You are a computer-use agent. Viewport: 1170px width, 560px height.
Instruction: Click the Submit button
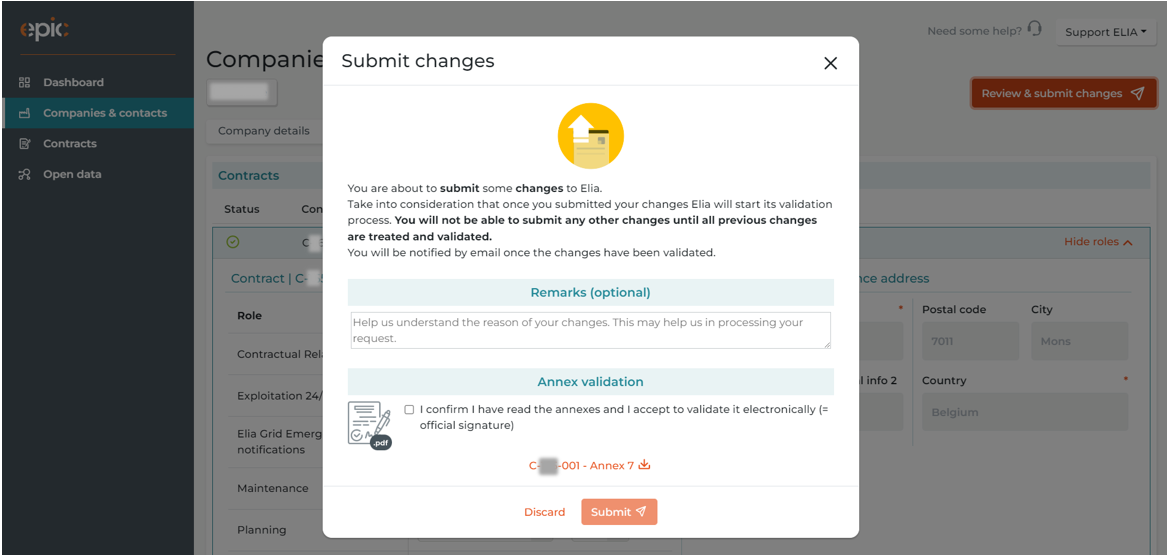click(x=619, y=511)
